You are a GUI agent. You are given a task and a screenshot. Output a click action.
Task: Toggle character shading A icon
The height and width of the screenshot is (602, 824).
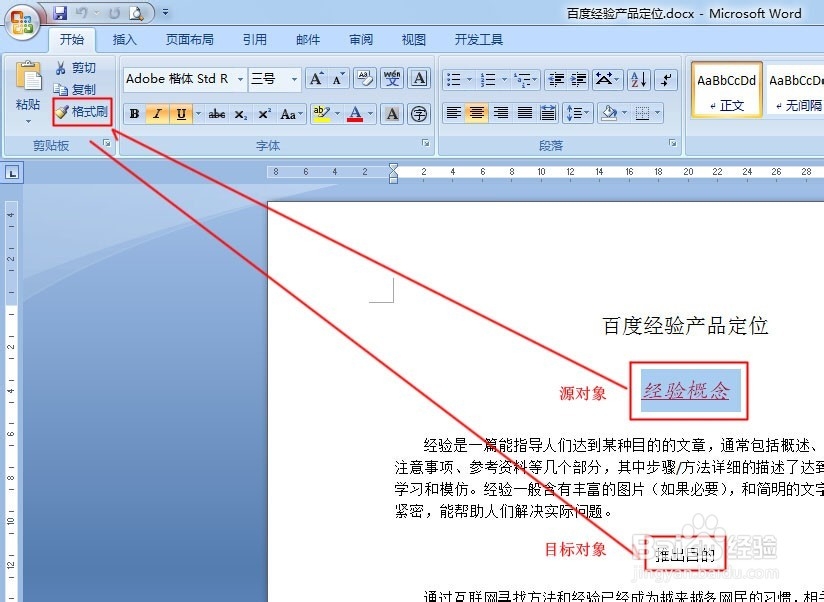[x=392, y=114]
